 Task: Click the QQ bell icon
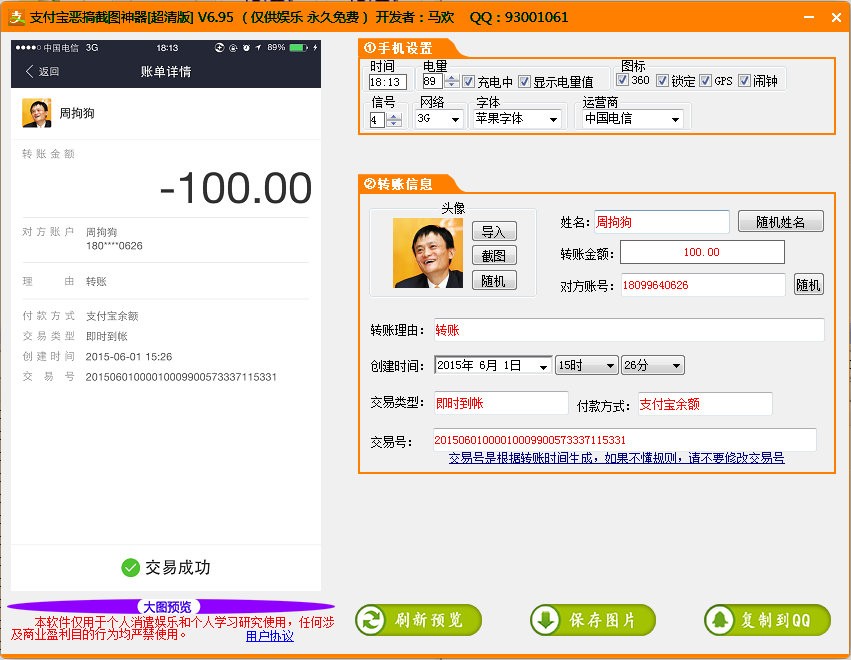click(x=720, y=620)
